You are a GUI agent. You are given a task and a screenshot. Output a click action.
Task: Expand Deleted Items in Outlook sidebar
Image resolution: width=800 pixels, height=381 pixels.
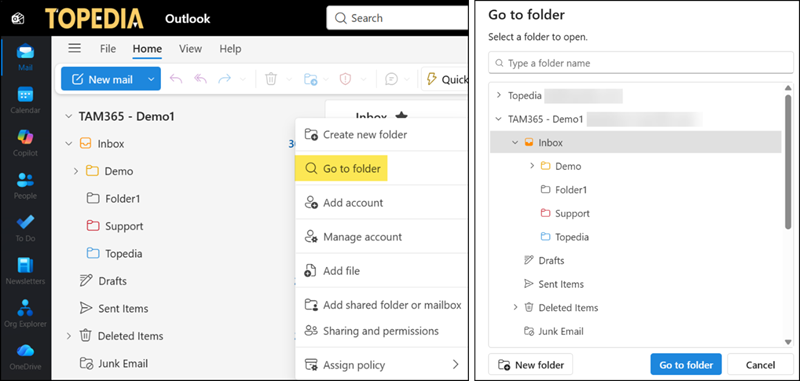[68, 336]
